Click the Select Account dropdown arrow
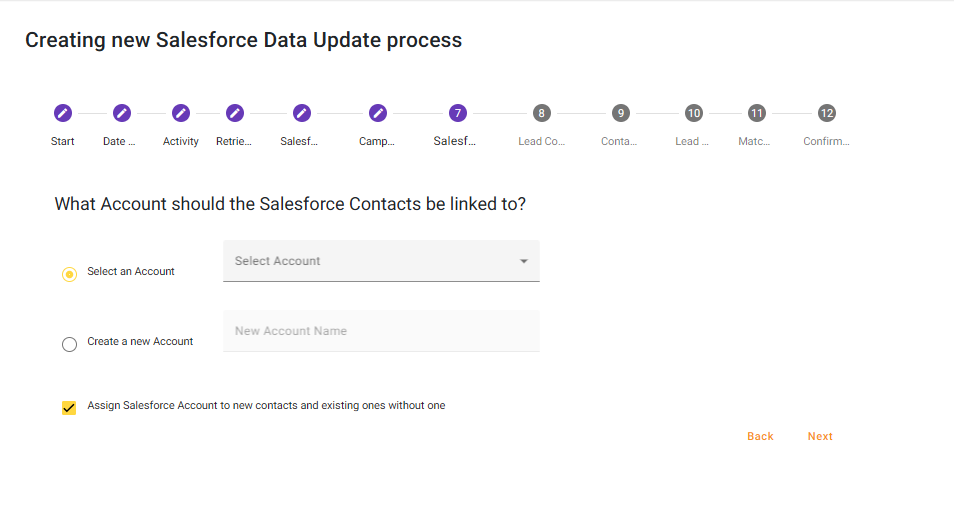Screen dimensions: 954x515 (523, 261)
